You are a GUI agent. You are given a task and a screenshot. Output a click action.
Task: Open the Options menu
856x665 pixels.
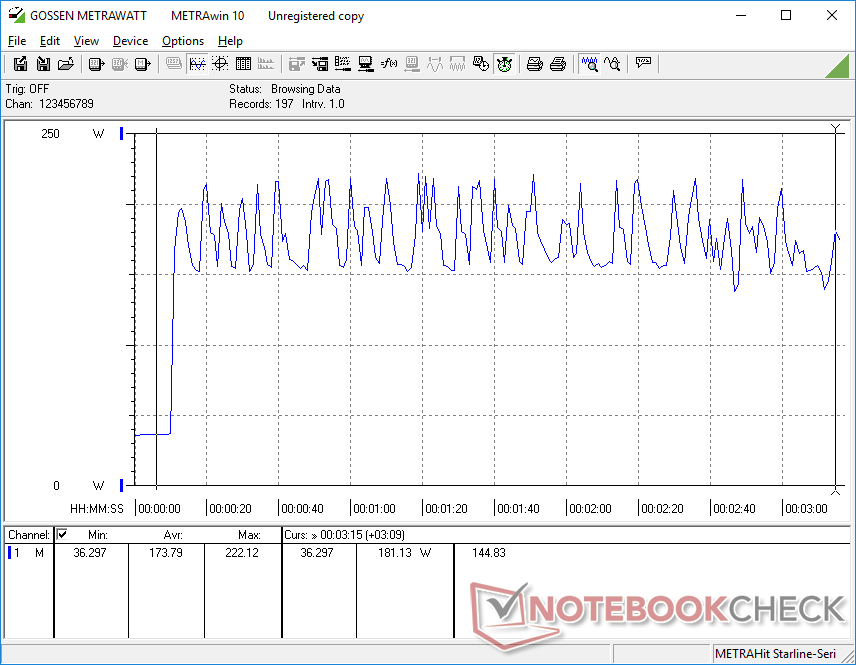point(182,41)
